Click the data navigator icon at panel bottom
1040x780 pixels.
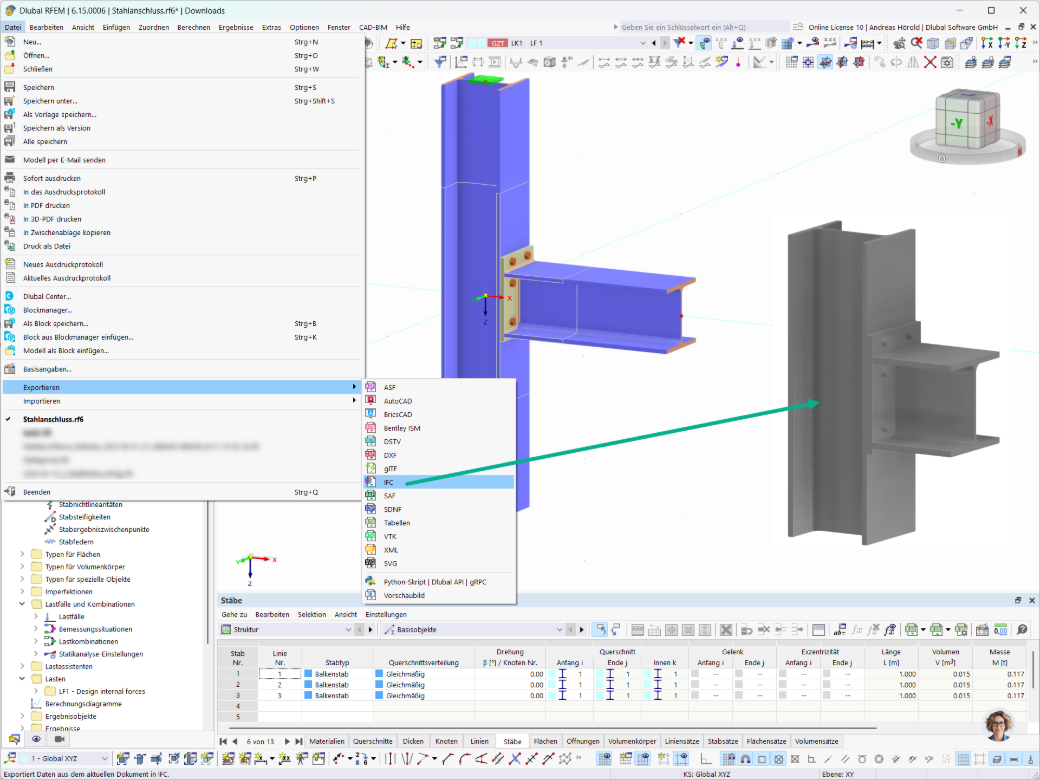pyautogui.click(x=14, y=738)
